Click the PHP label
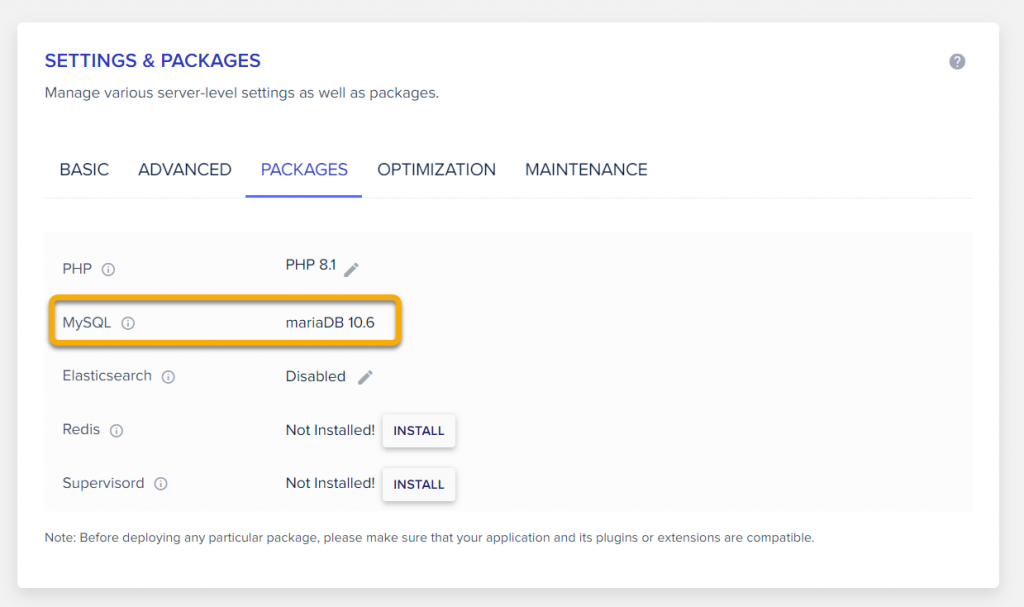Screen dimensions: 1024x607 (77, 269)
